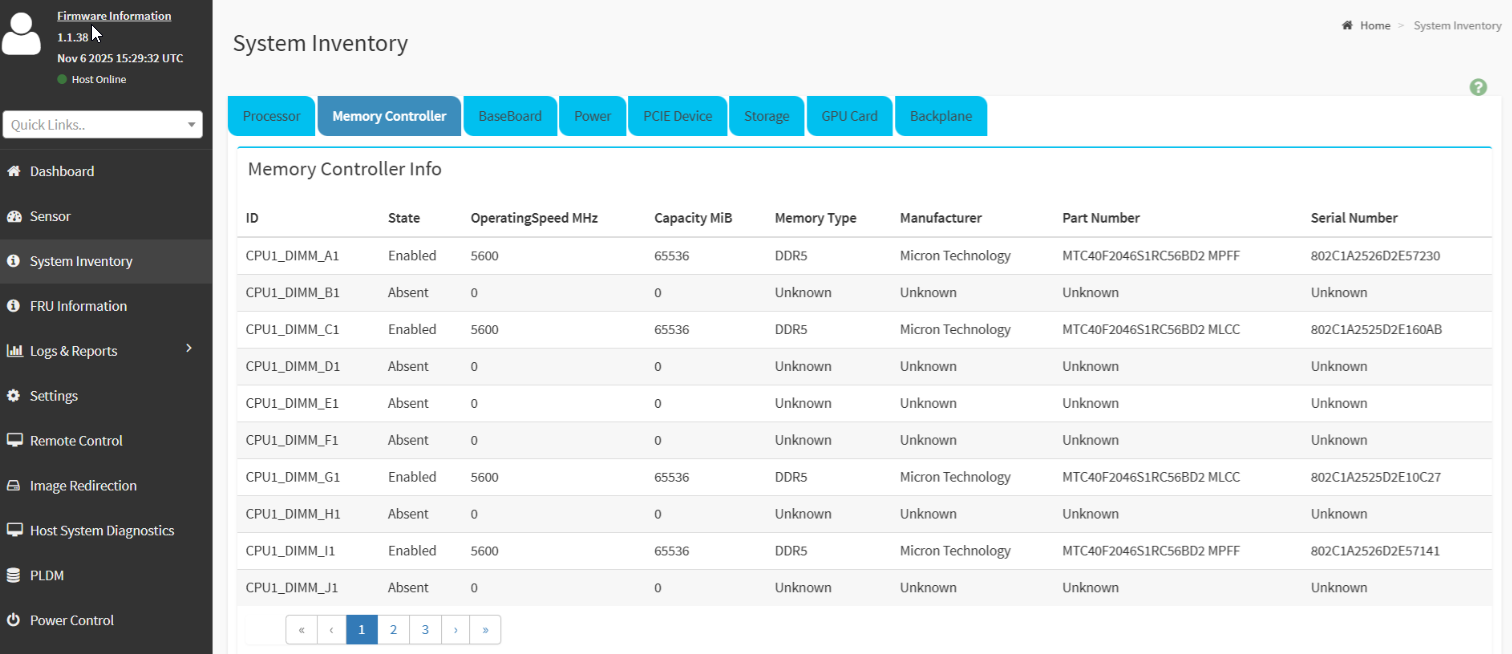
Task: Click the FRU Information info icon
Action: pyautogui.click(x=14, y=306)
